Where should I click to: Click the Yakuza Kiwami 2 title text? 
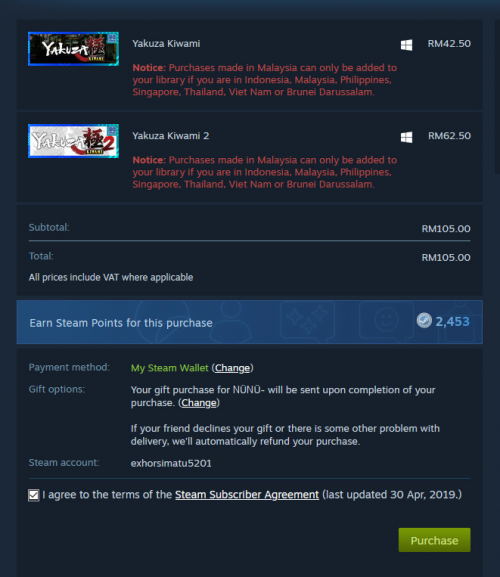(x=171, y=136)
